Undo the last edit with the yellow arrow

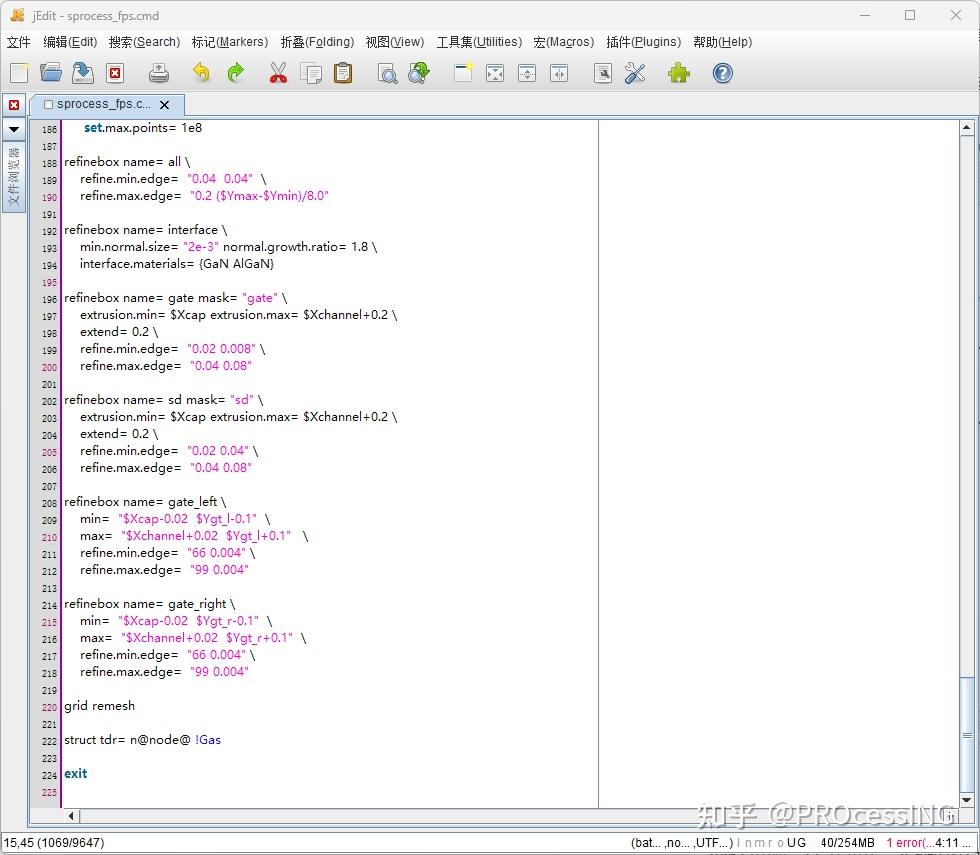[x=202, y=73]
